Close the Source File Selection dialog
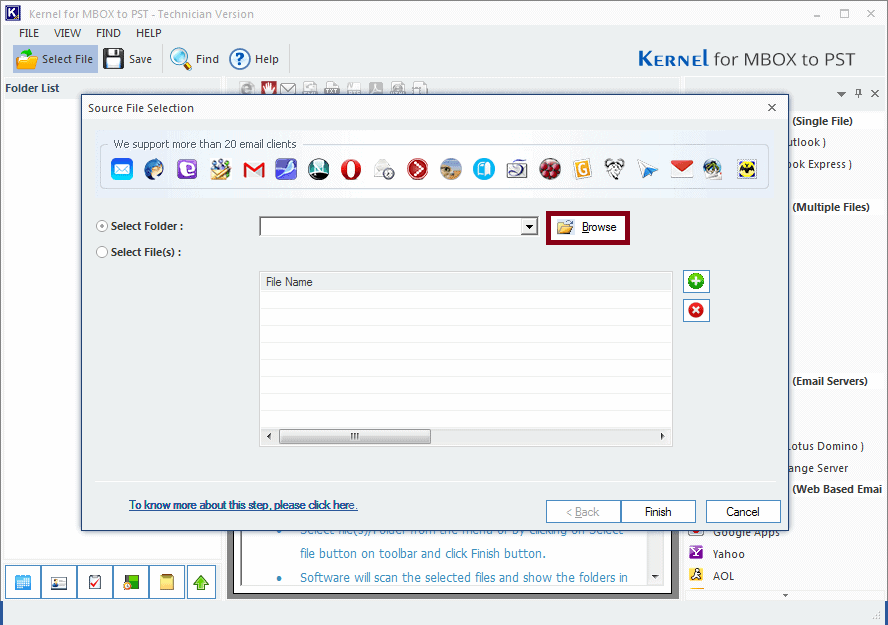The width and height of the screenshot is (888, 625). tap(772, 108)
